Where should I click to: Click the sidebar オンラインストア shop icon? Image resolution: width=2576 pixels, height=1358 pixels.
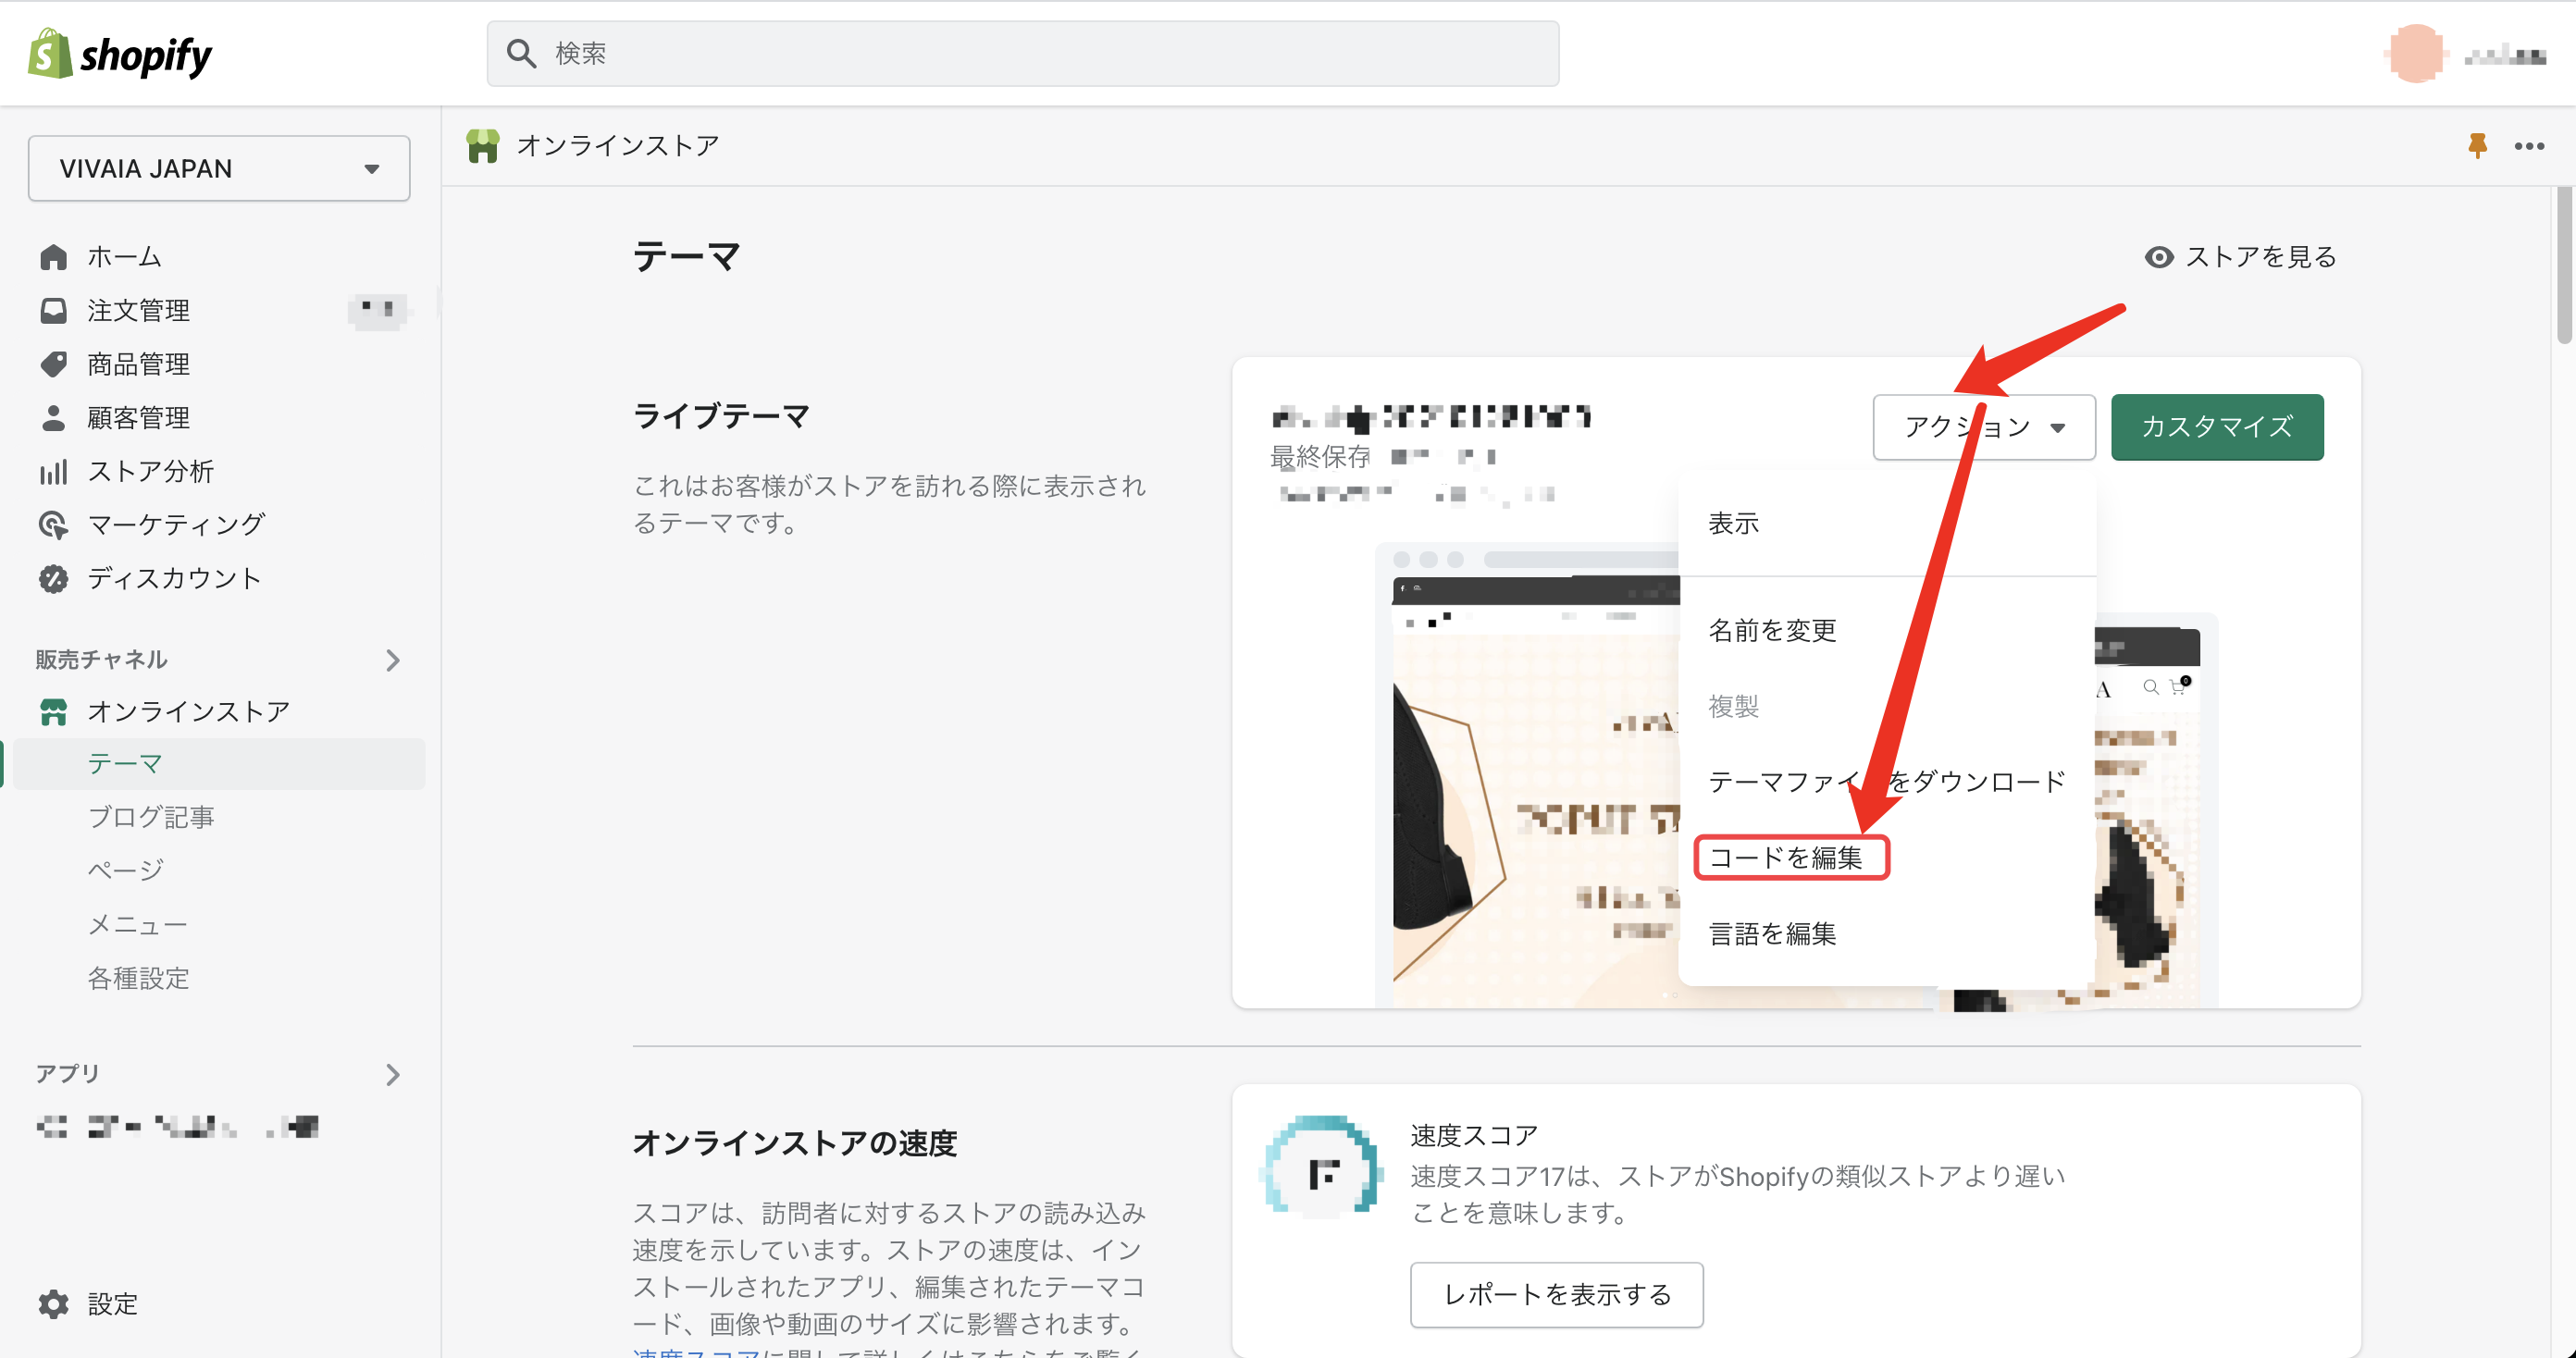tap(54, 711)
